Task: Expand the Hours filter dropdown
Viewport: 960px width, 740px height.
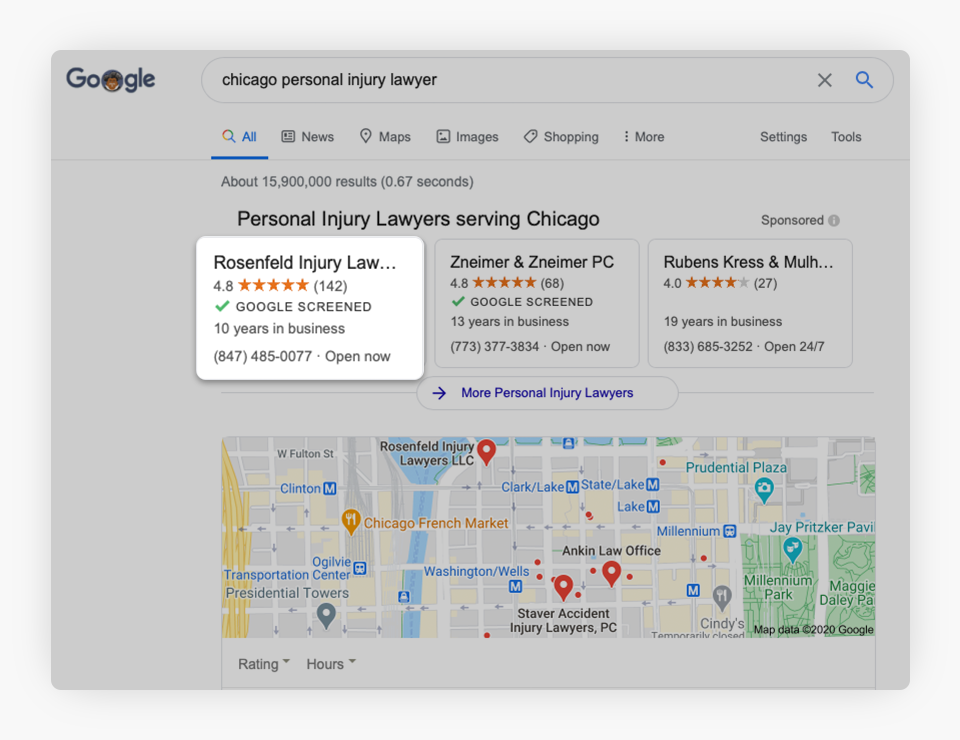Action: [331, 664]
